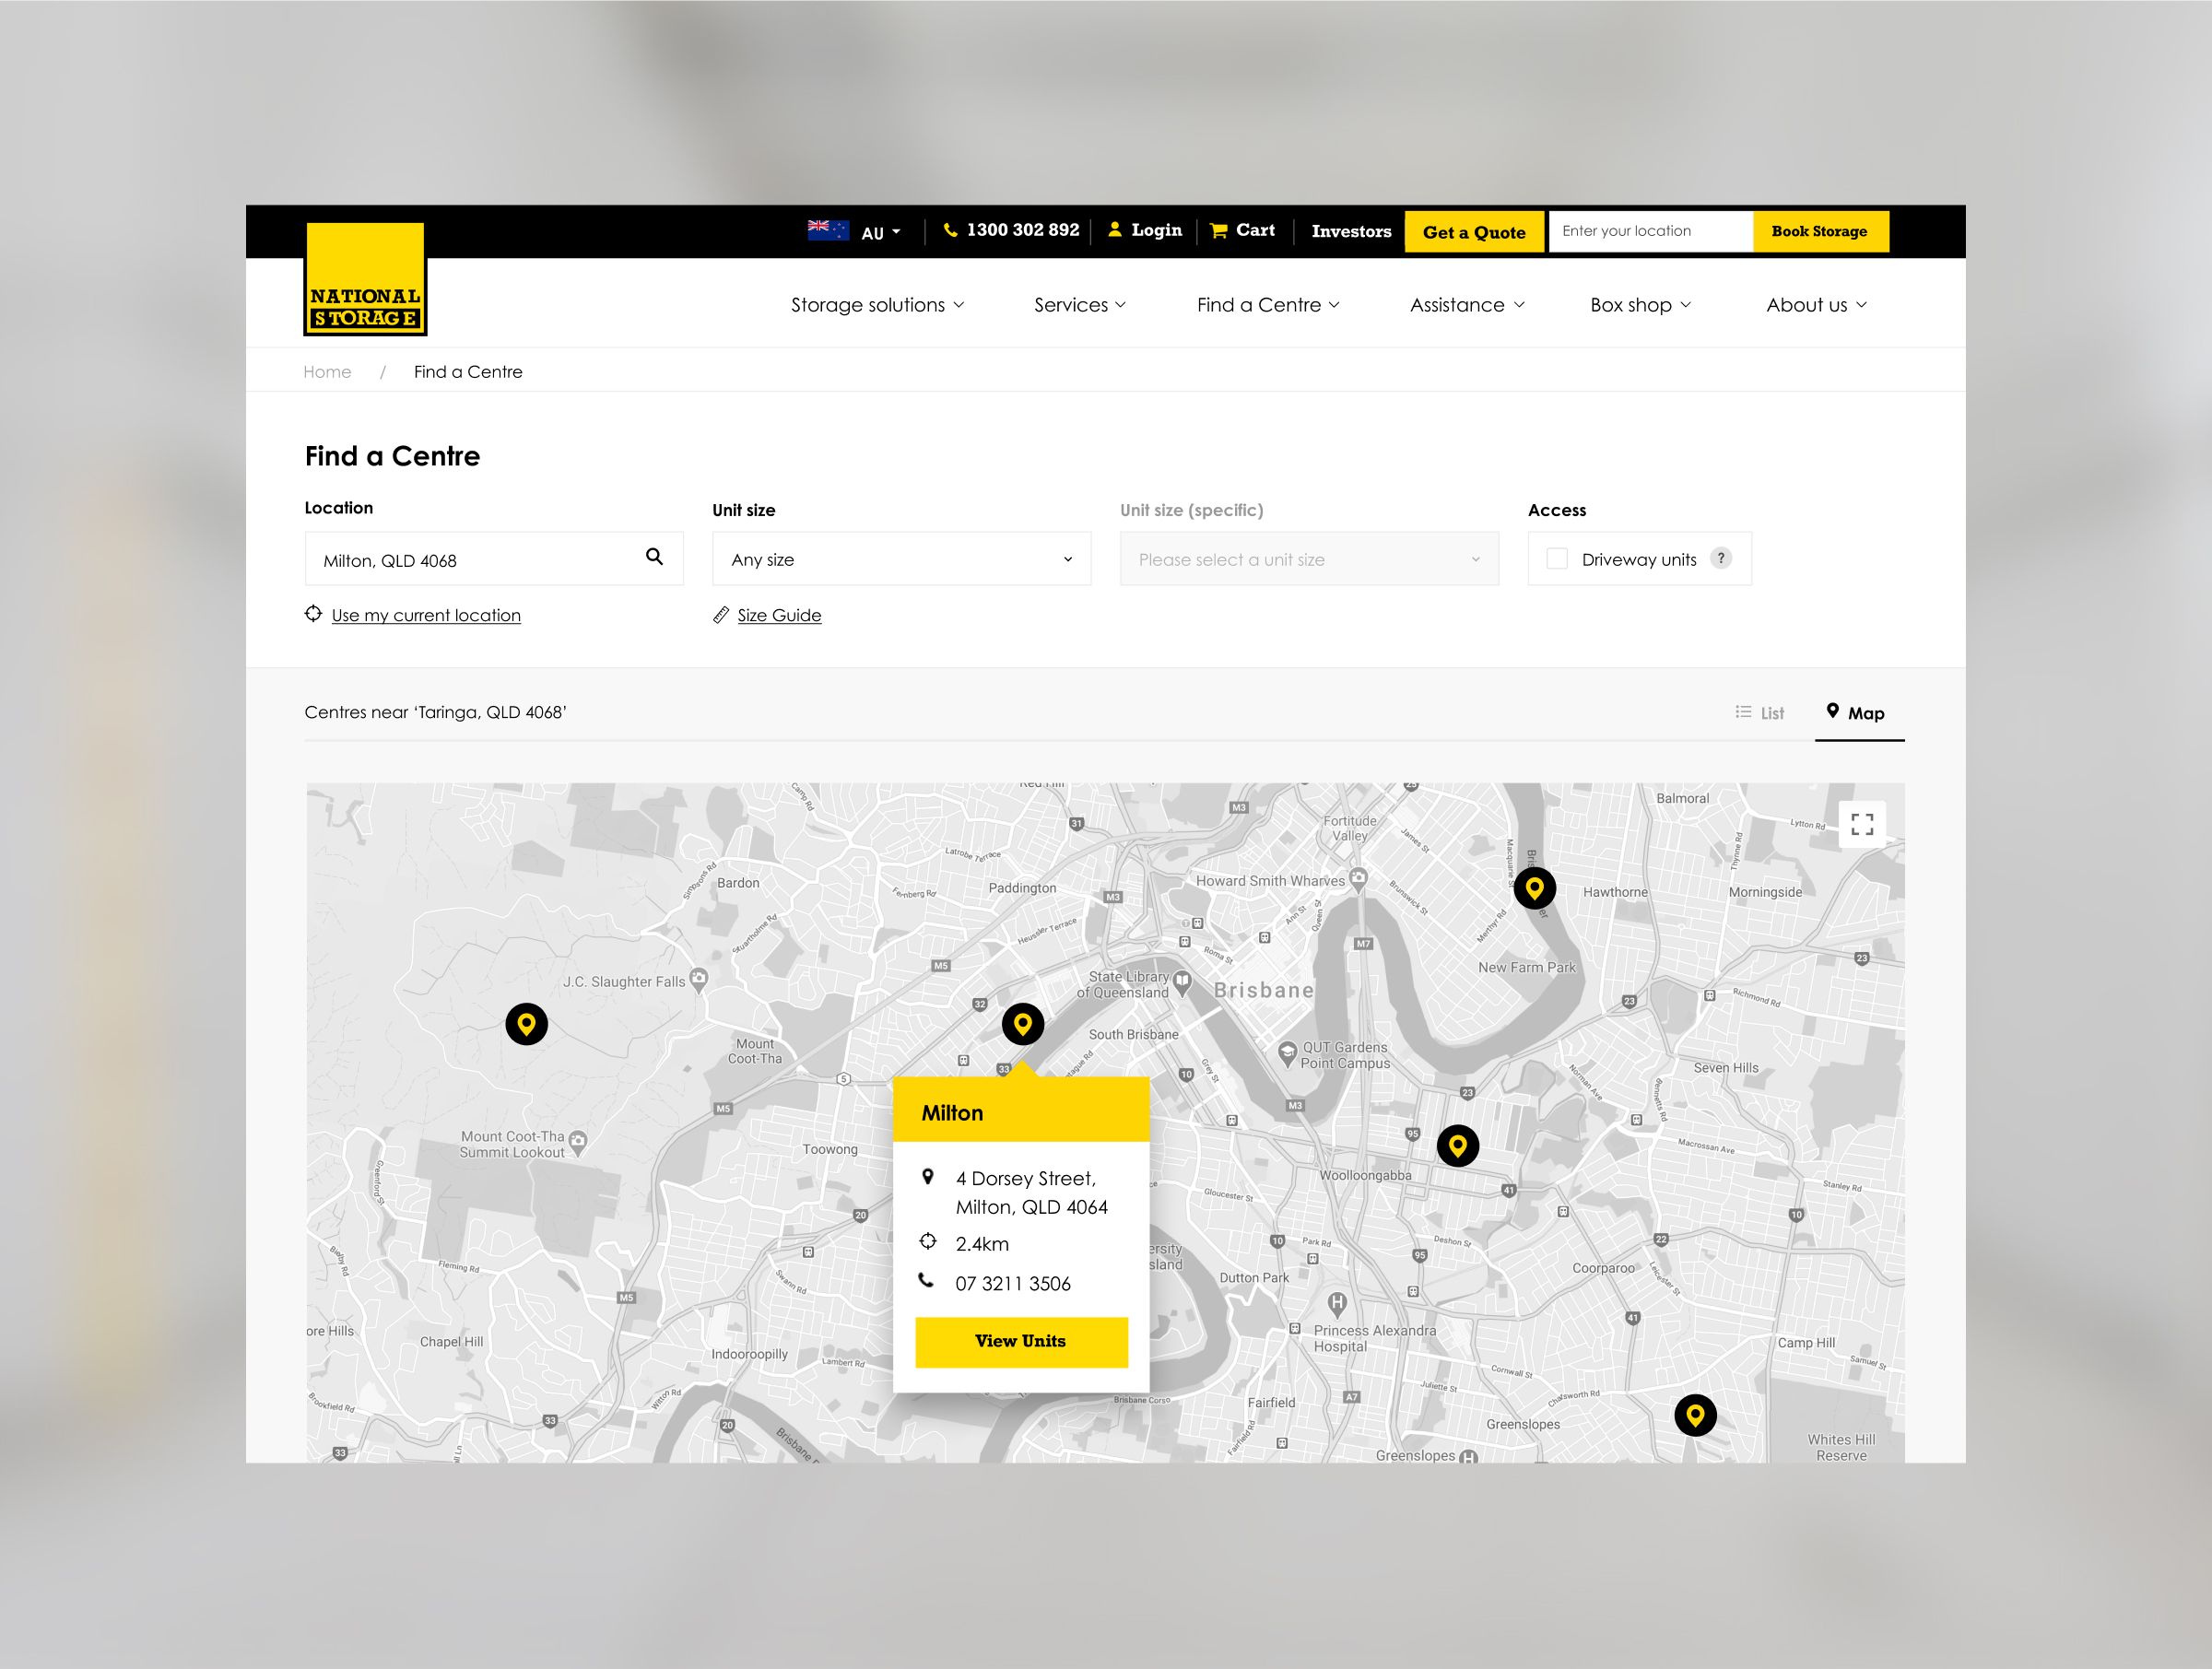This screenshot has width=2212, height=1669.
Task: Switch to List view toggle
Action: [x=1759, y=711]
